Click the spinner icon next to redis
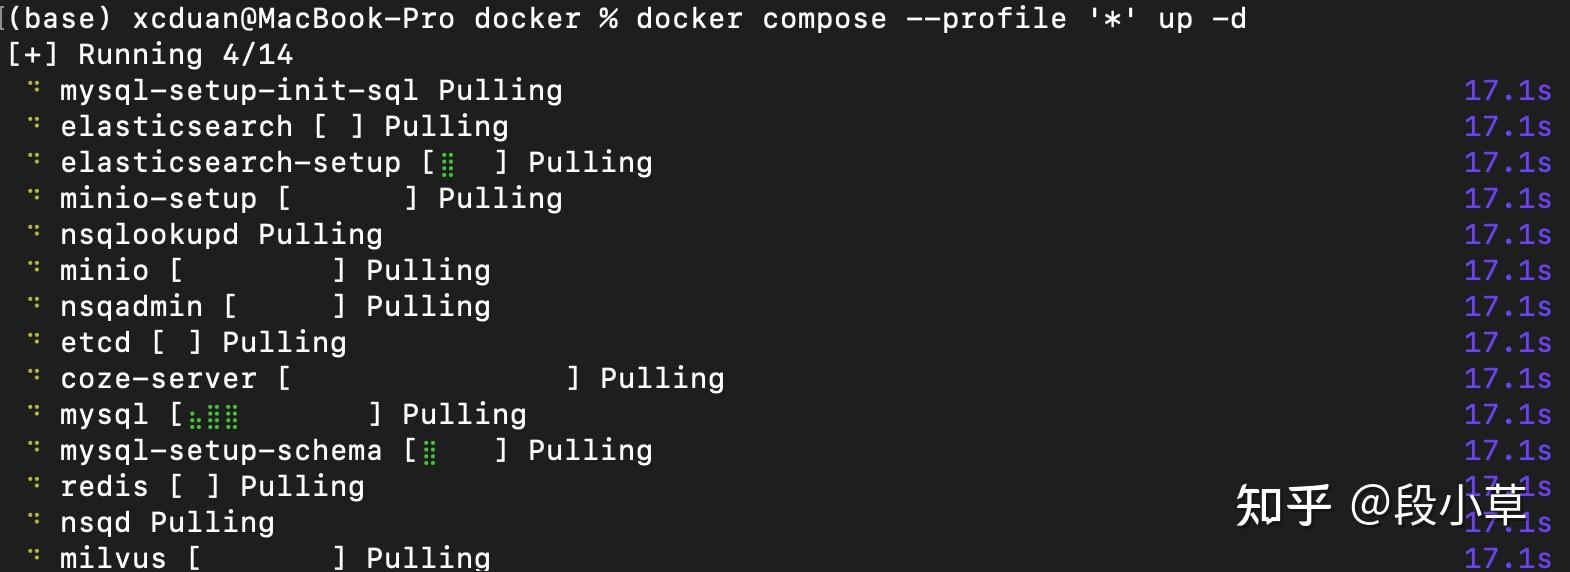 click(x=35, y=485)
